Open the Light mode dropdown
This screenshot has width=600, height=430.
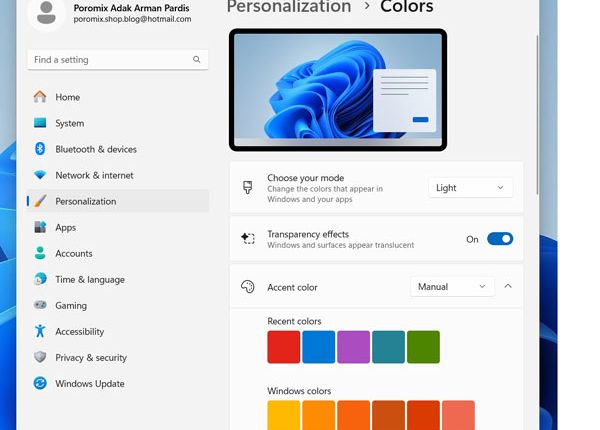(x=470, y=187)
